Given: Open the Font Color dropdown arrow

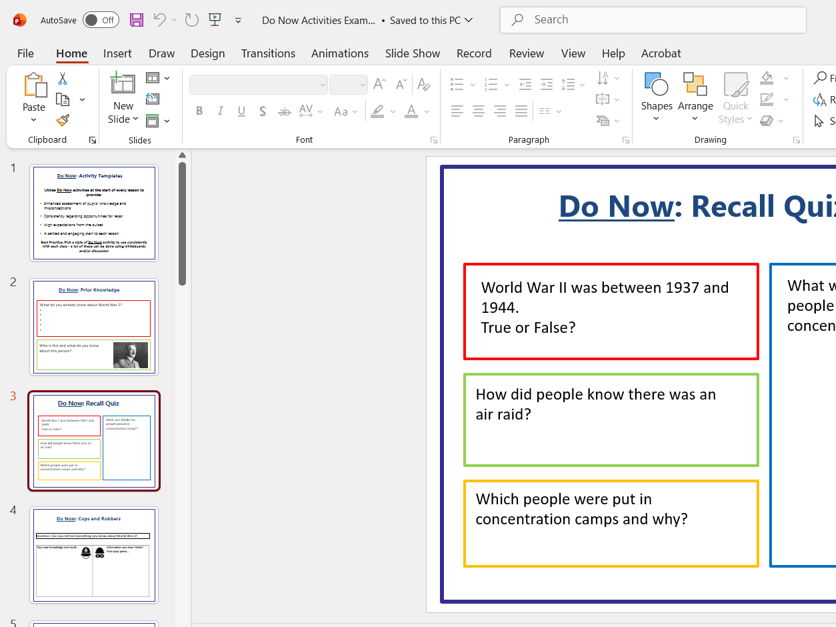Looking at the screenshot, I should (426, 111).
